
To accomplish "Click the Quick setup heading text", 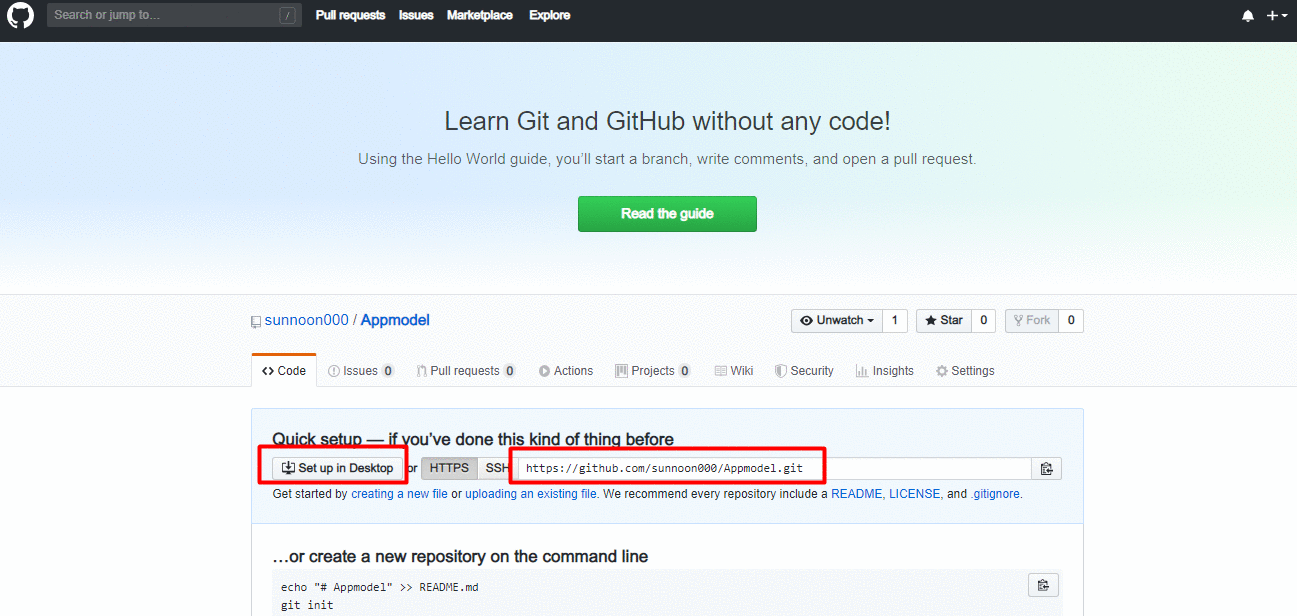I will coord(473,439).
